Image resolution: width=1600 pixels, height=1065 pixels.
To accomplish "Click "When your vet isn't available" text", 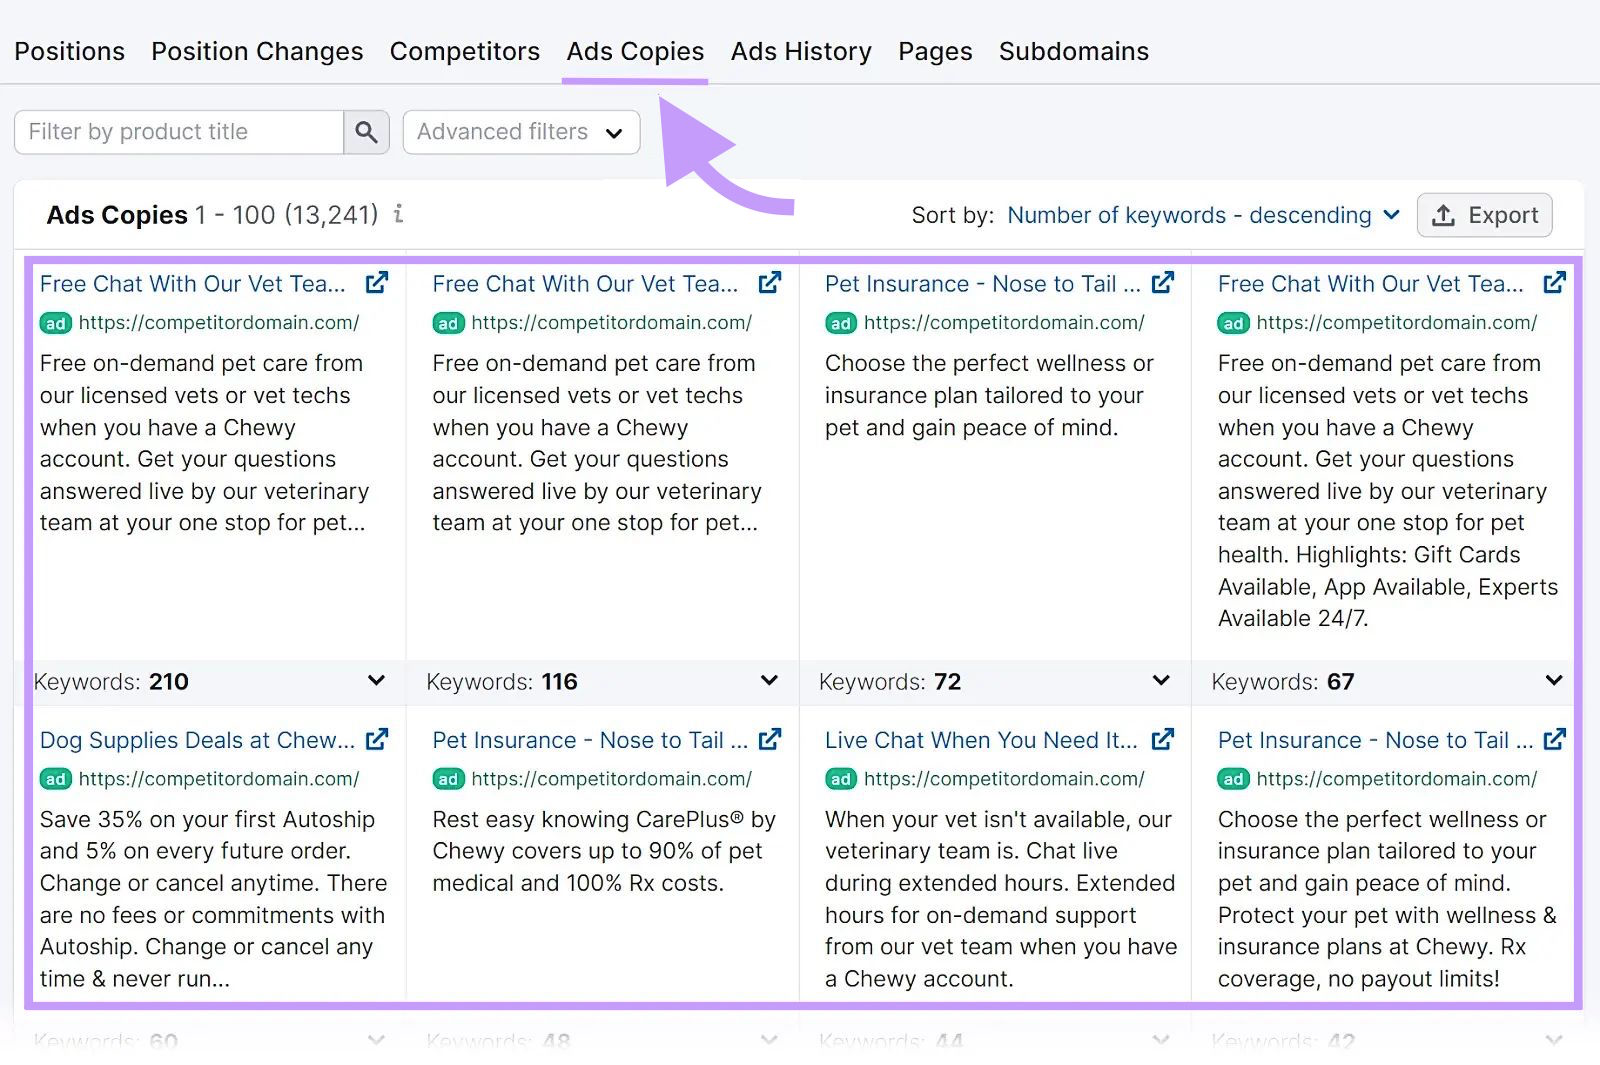I will pyautogui.click(x=1000, y=899).
